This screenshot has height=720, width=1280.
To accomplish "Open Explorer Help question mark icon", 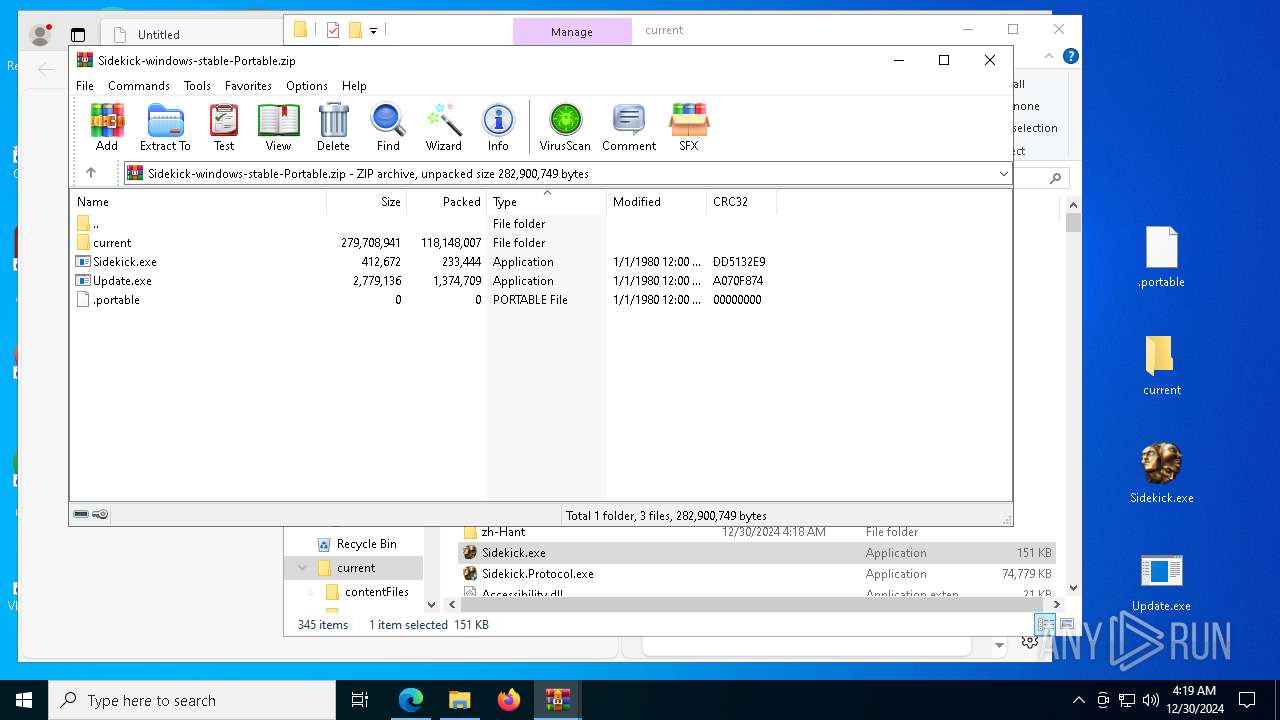I will (x=1070, y=57).
